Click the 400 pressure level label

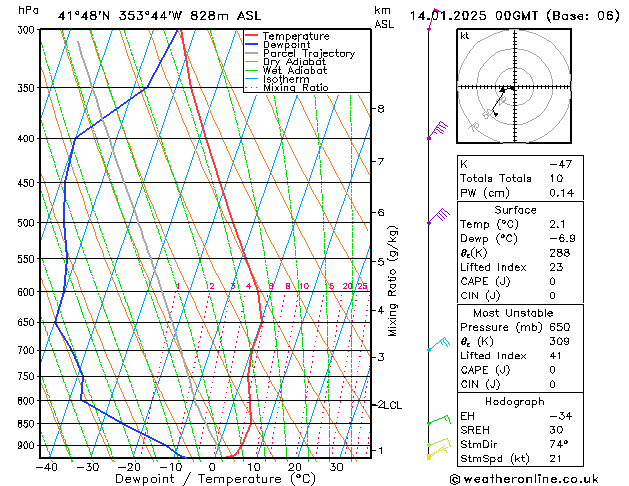pos(28,139)
